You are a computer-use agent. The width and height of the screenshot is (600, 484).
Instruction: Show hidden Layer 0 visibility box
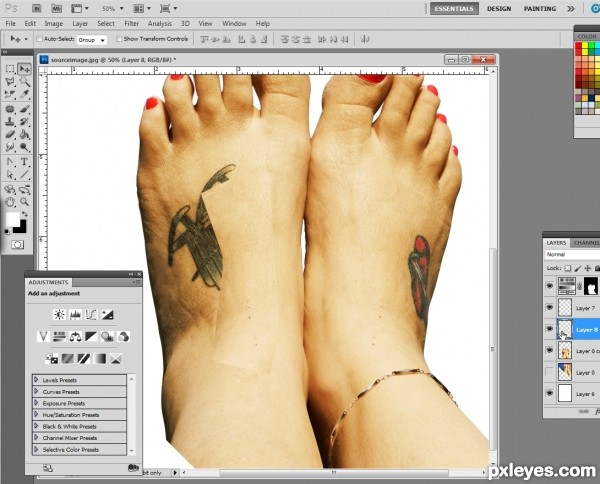pos(549,372)
